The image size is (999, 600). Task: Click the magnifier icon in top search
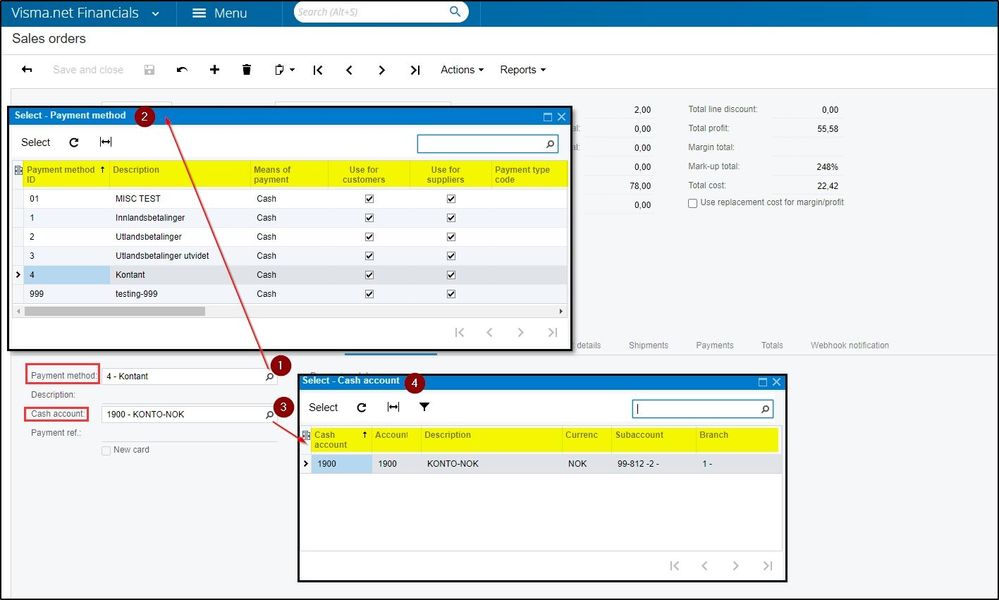[455, 11]
